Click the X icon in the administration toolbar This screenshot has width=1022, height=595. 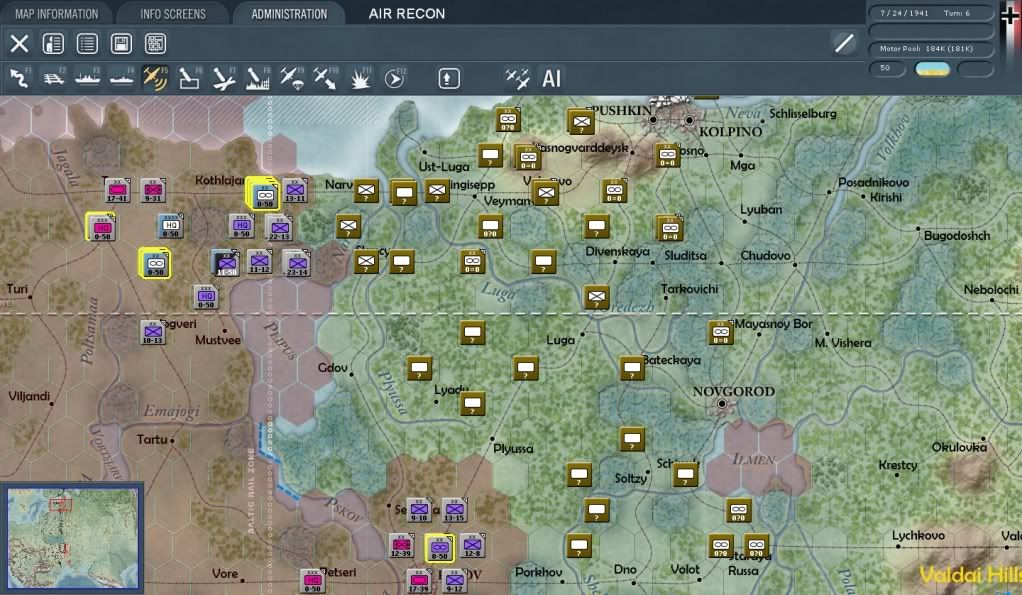click(20, 44)
